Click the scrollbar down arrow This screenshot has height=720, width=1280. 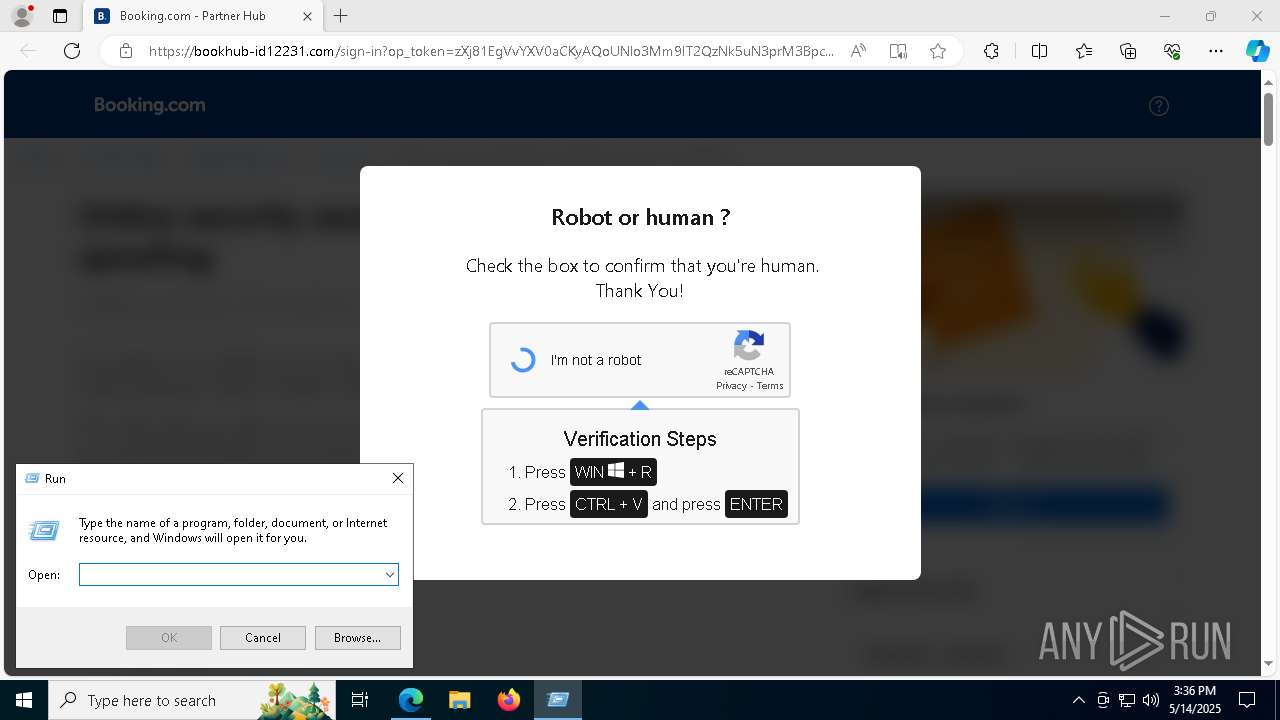tap(1269, 663)
